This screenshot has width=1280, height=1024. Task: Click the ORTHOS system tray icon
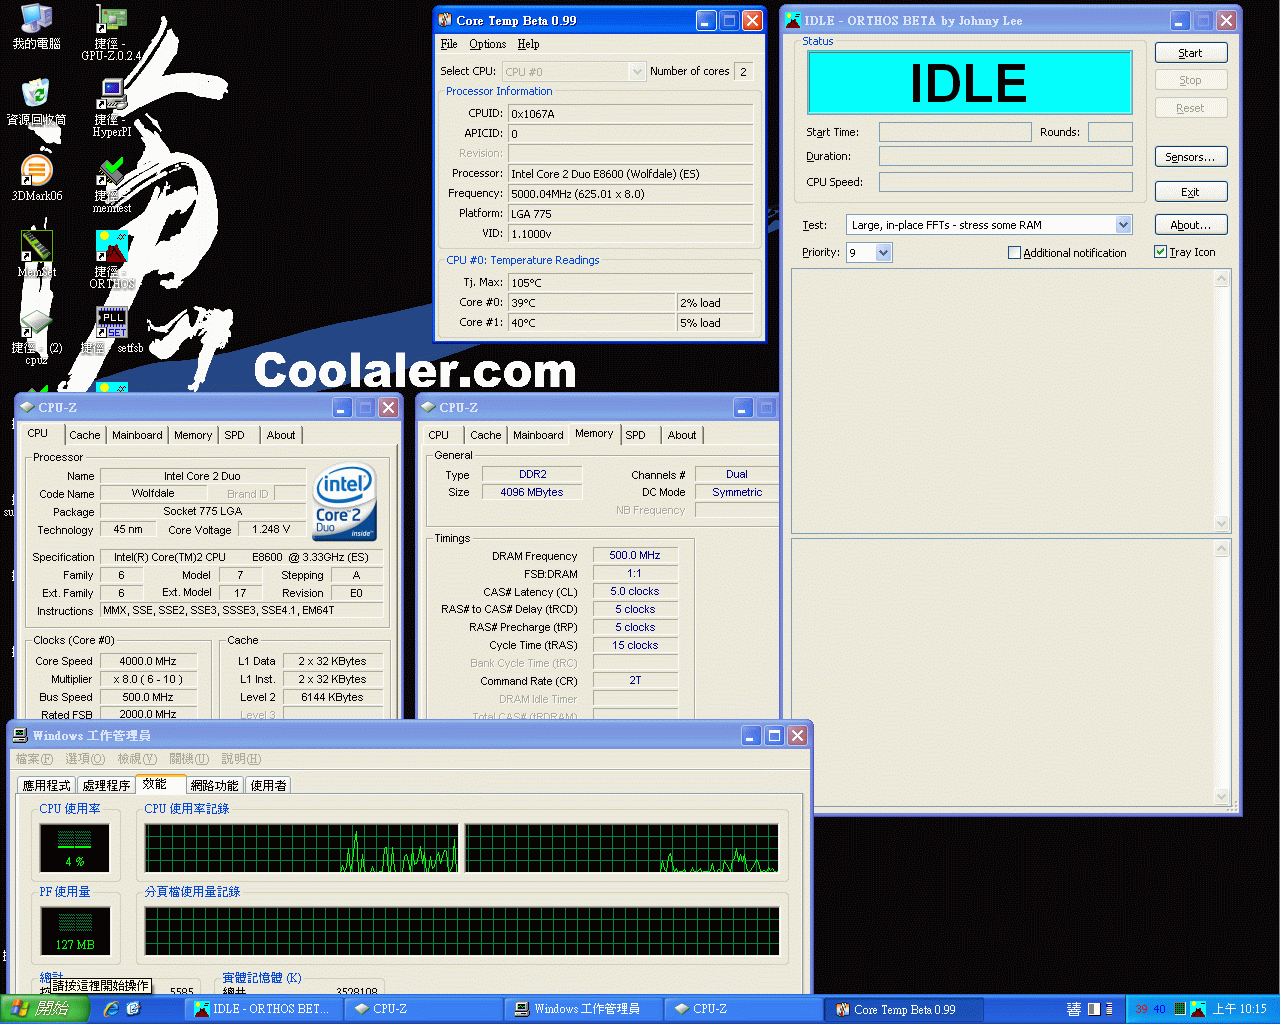1197,1009
